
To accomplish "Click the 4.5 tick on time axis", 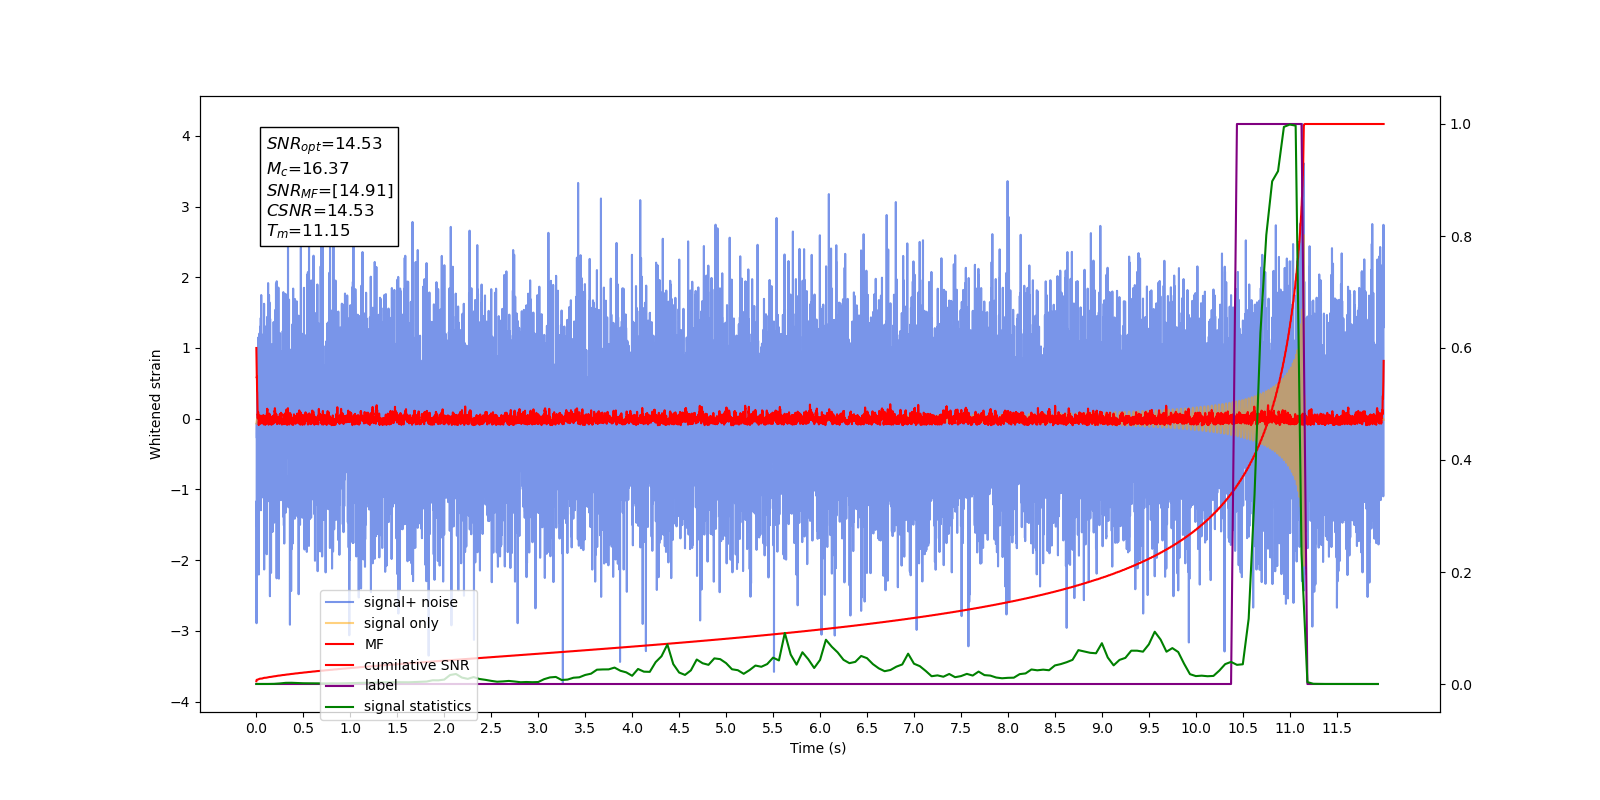I will coord(679,728).
